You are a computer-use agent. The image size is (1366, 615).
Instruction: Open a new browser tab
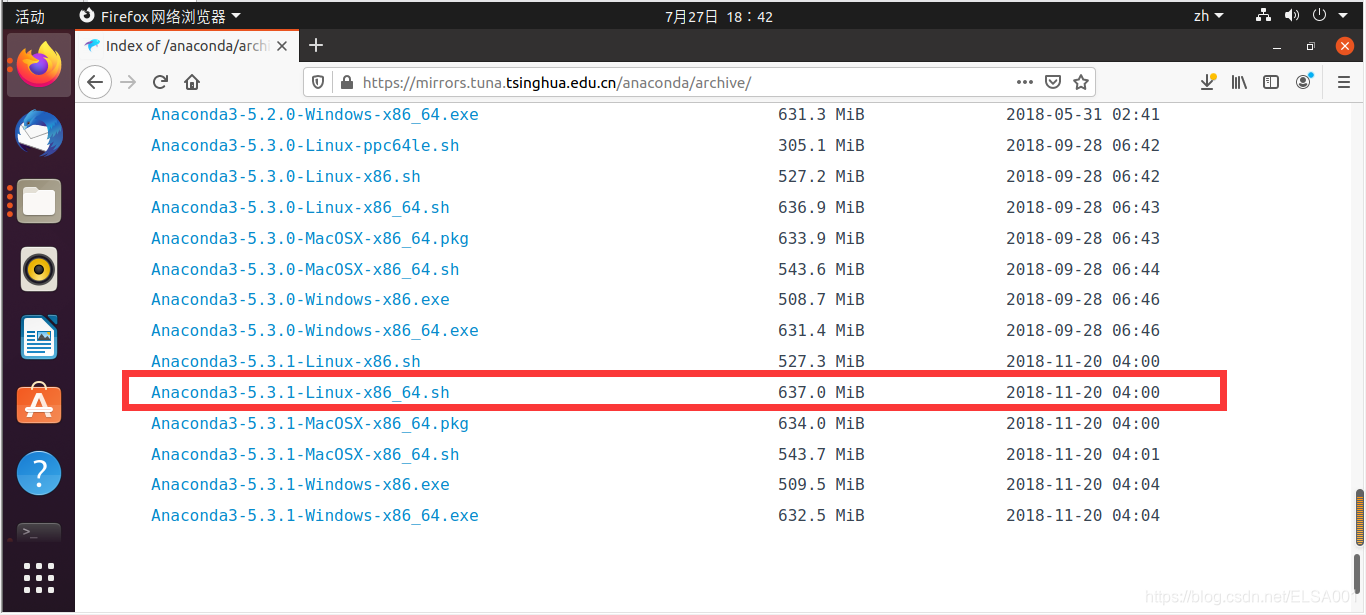[x=316, y=45]
